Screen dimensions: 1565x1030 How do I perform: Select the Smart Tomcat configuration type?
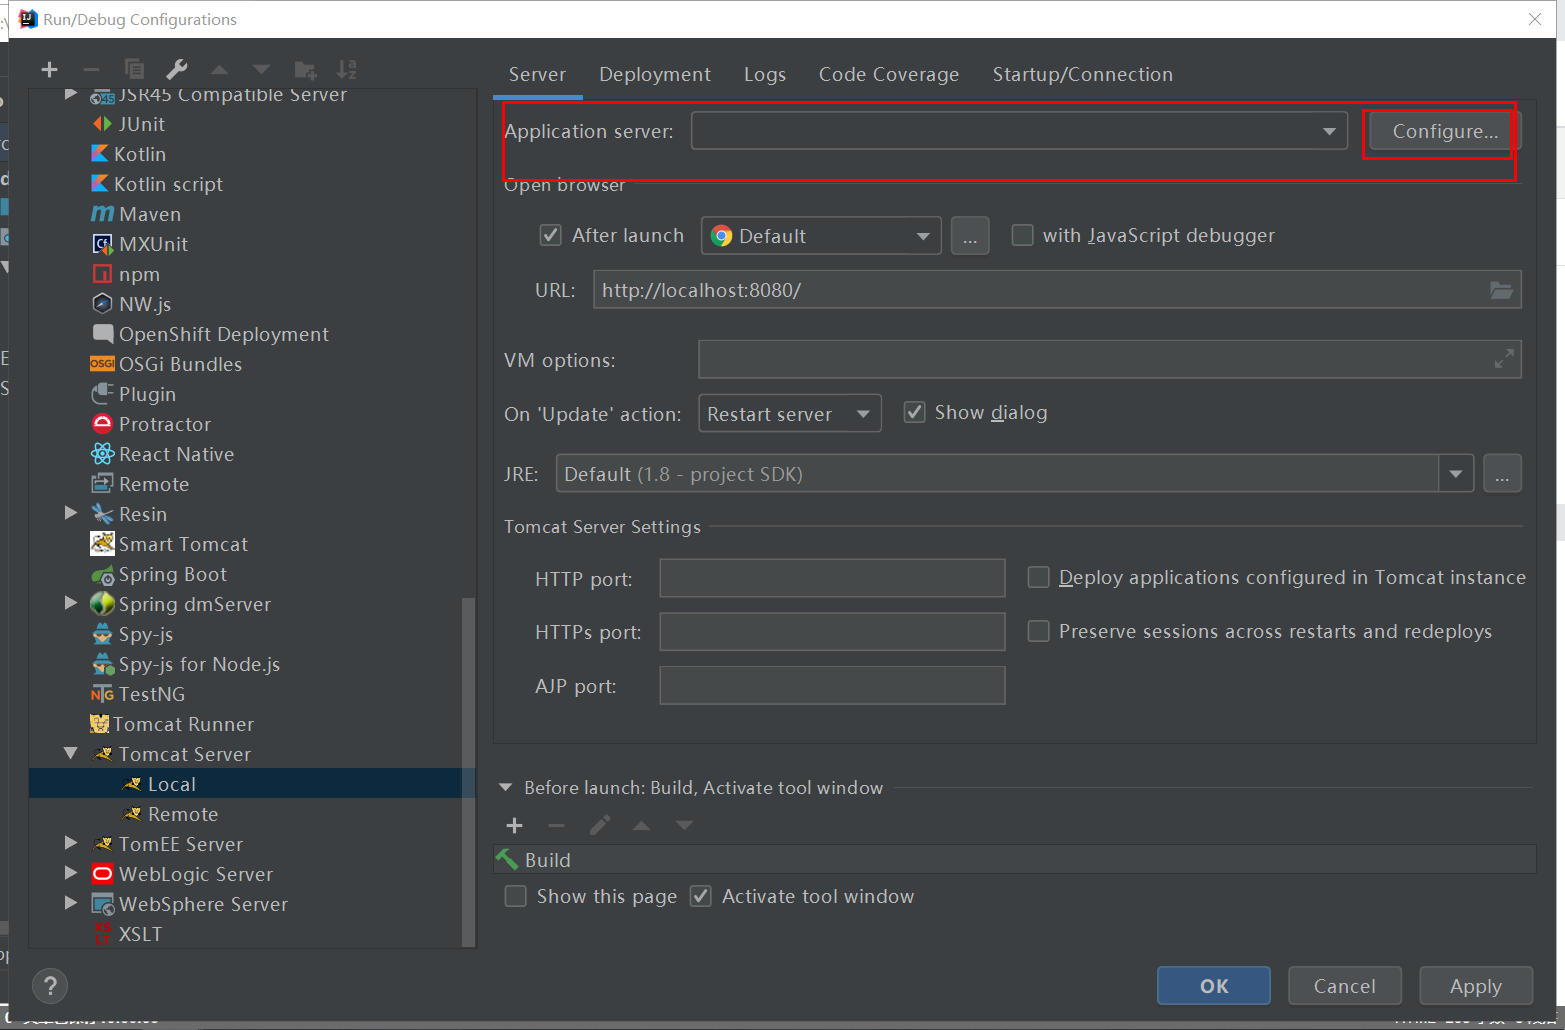(x=168, y=544)
